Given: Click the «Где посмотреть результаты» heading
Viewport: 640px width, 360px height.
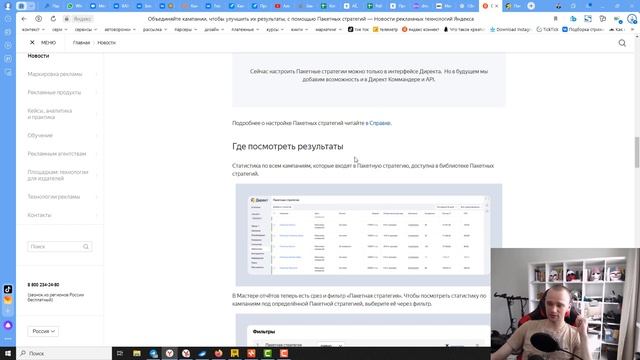Looking at the screenshot, I should [288, 147].
